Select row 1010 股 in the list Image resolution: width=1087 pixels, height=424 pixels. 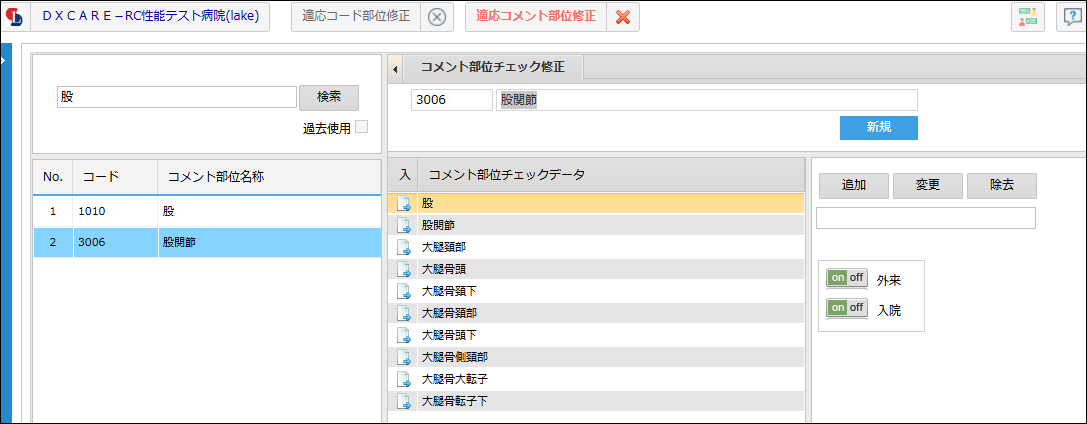click(207, 212)
